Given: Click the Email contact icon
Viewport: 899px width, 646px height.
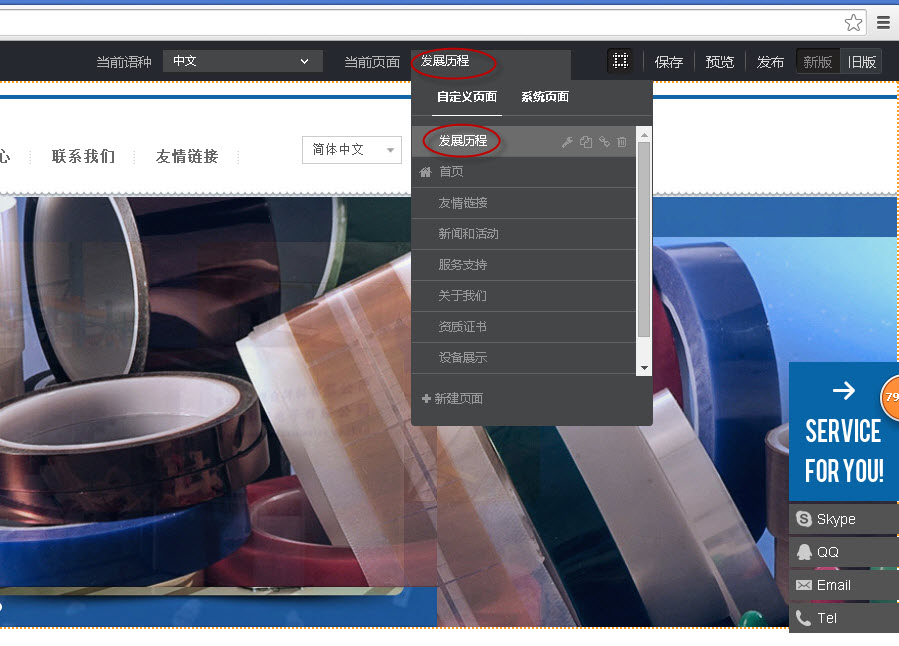Looking at the screenshot, I should click(x=804, y=584).
